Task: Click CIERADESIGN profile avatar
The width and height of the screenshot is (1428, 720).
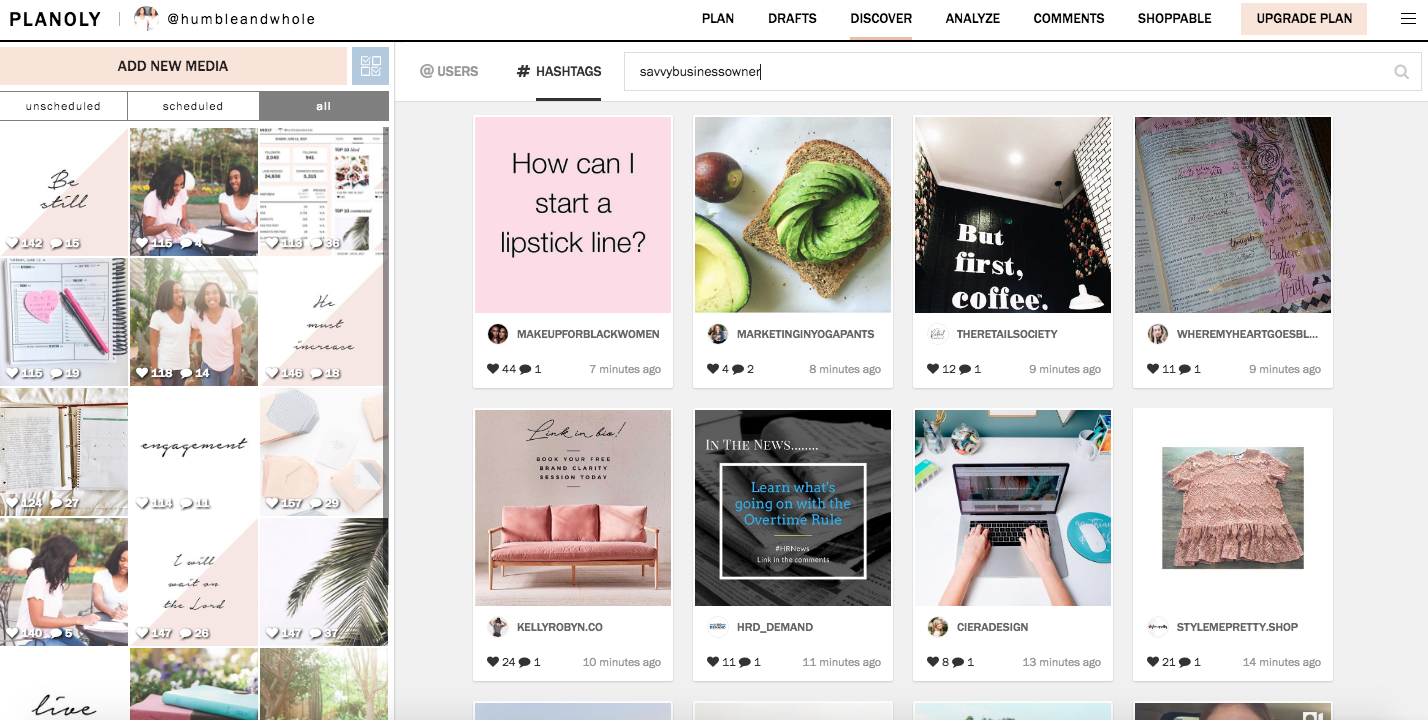Action: tap(938, 627)
